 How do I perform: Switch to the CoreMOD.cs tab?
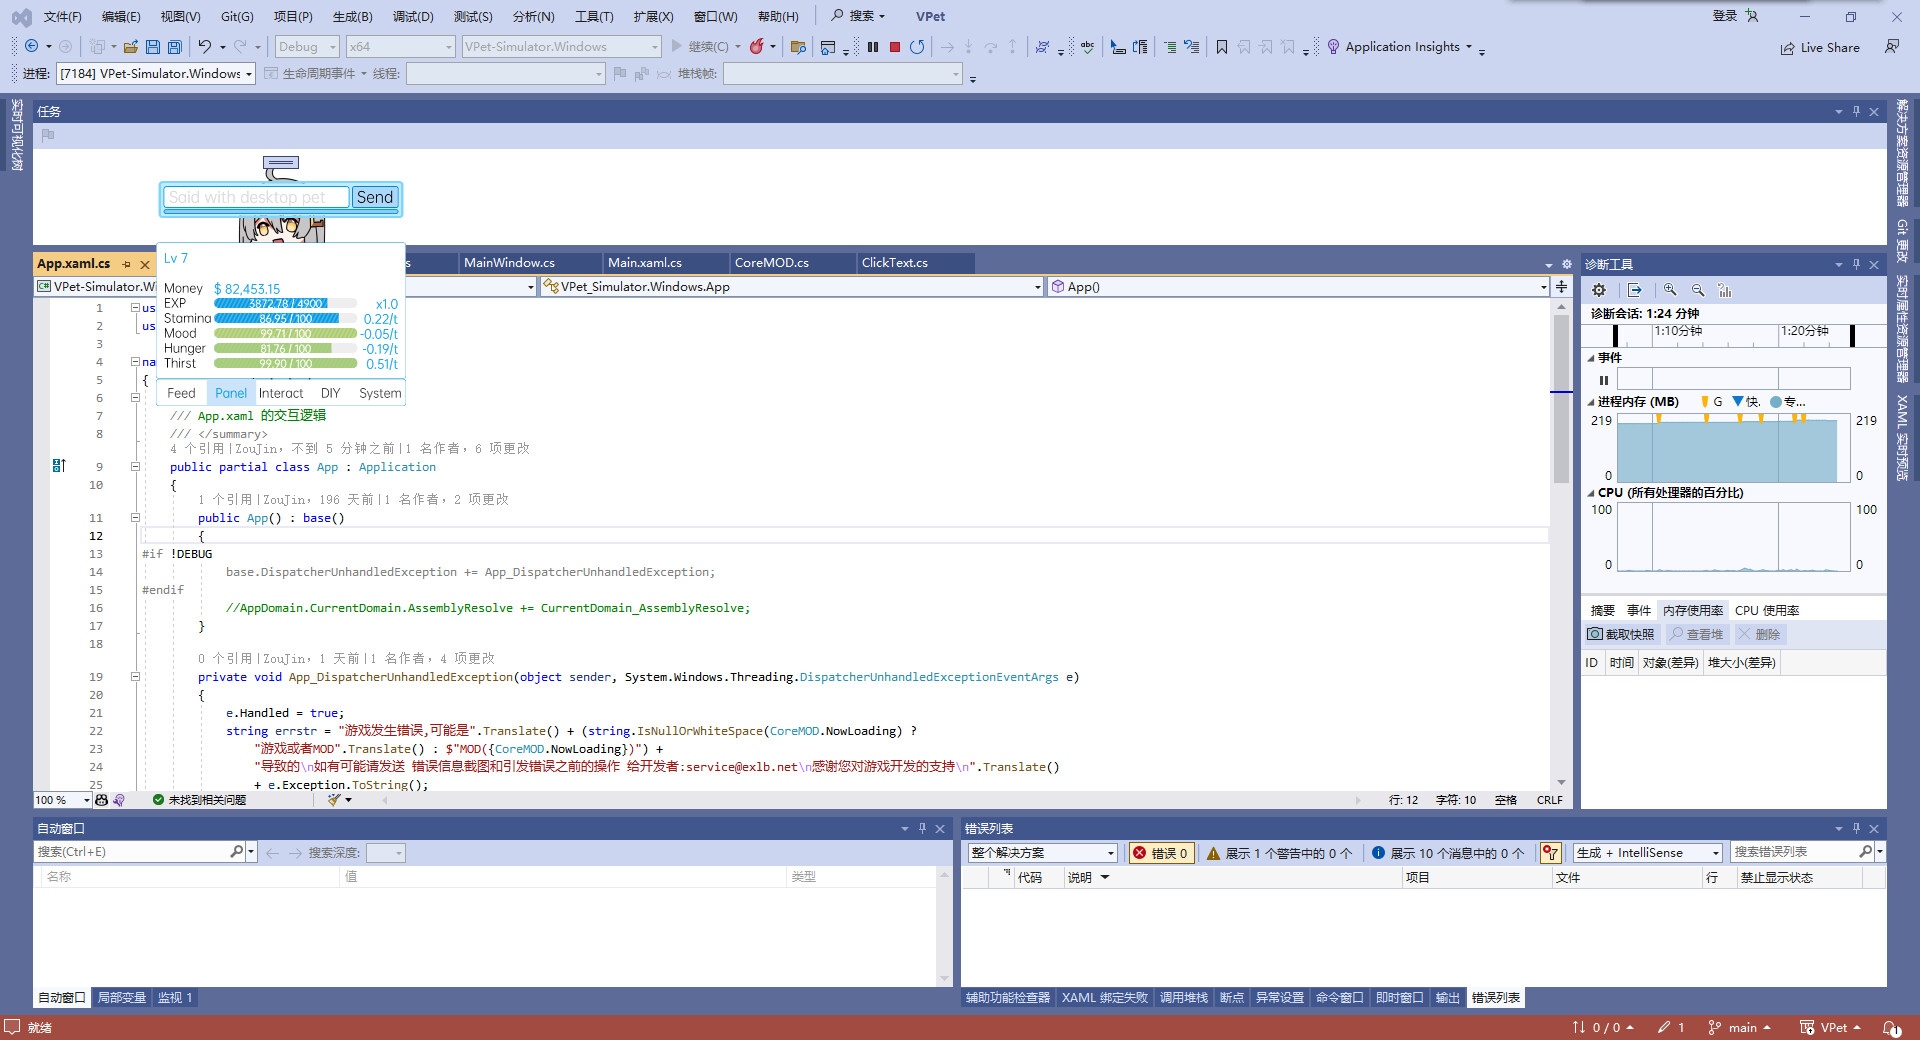coord(771,263)
